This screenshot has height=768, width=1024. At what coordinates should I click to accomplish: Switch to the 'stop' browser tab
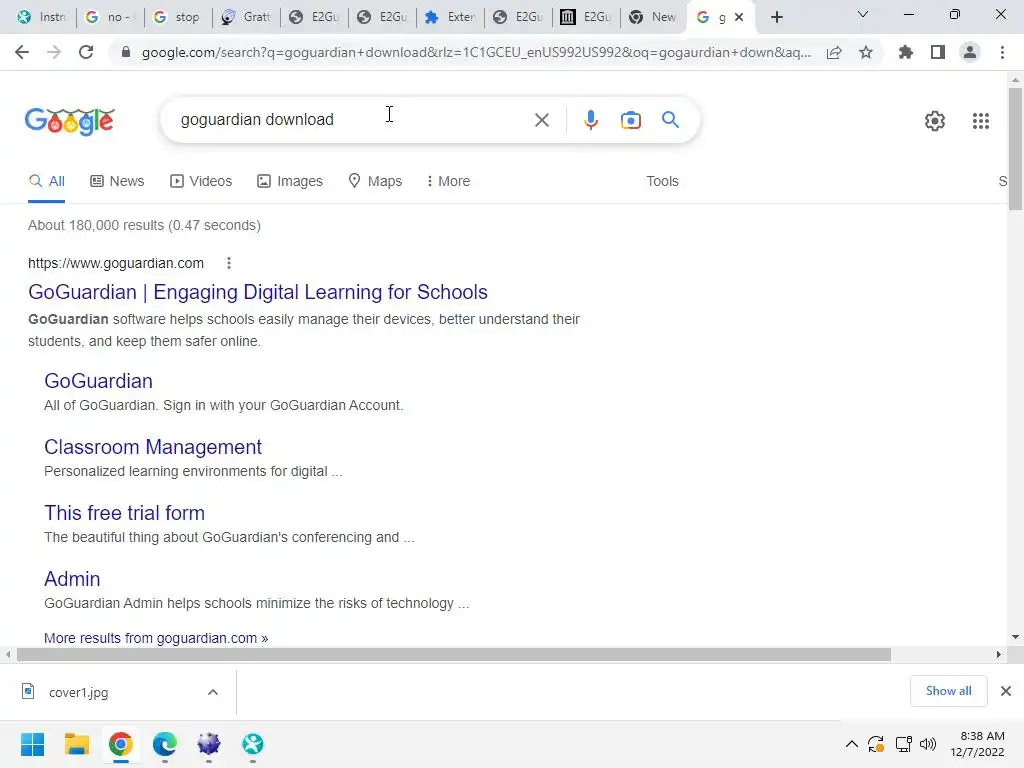[177, 17]
